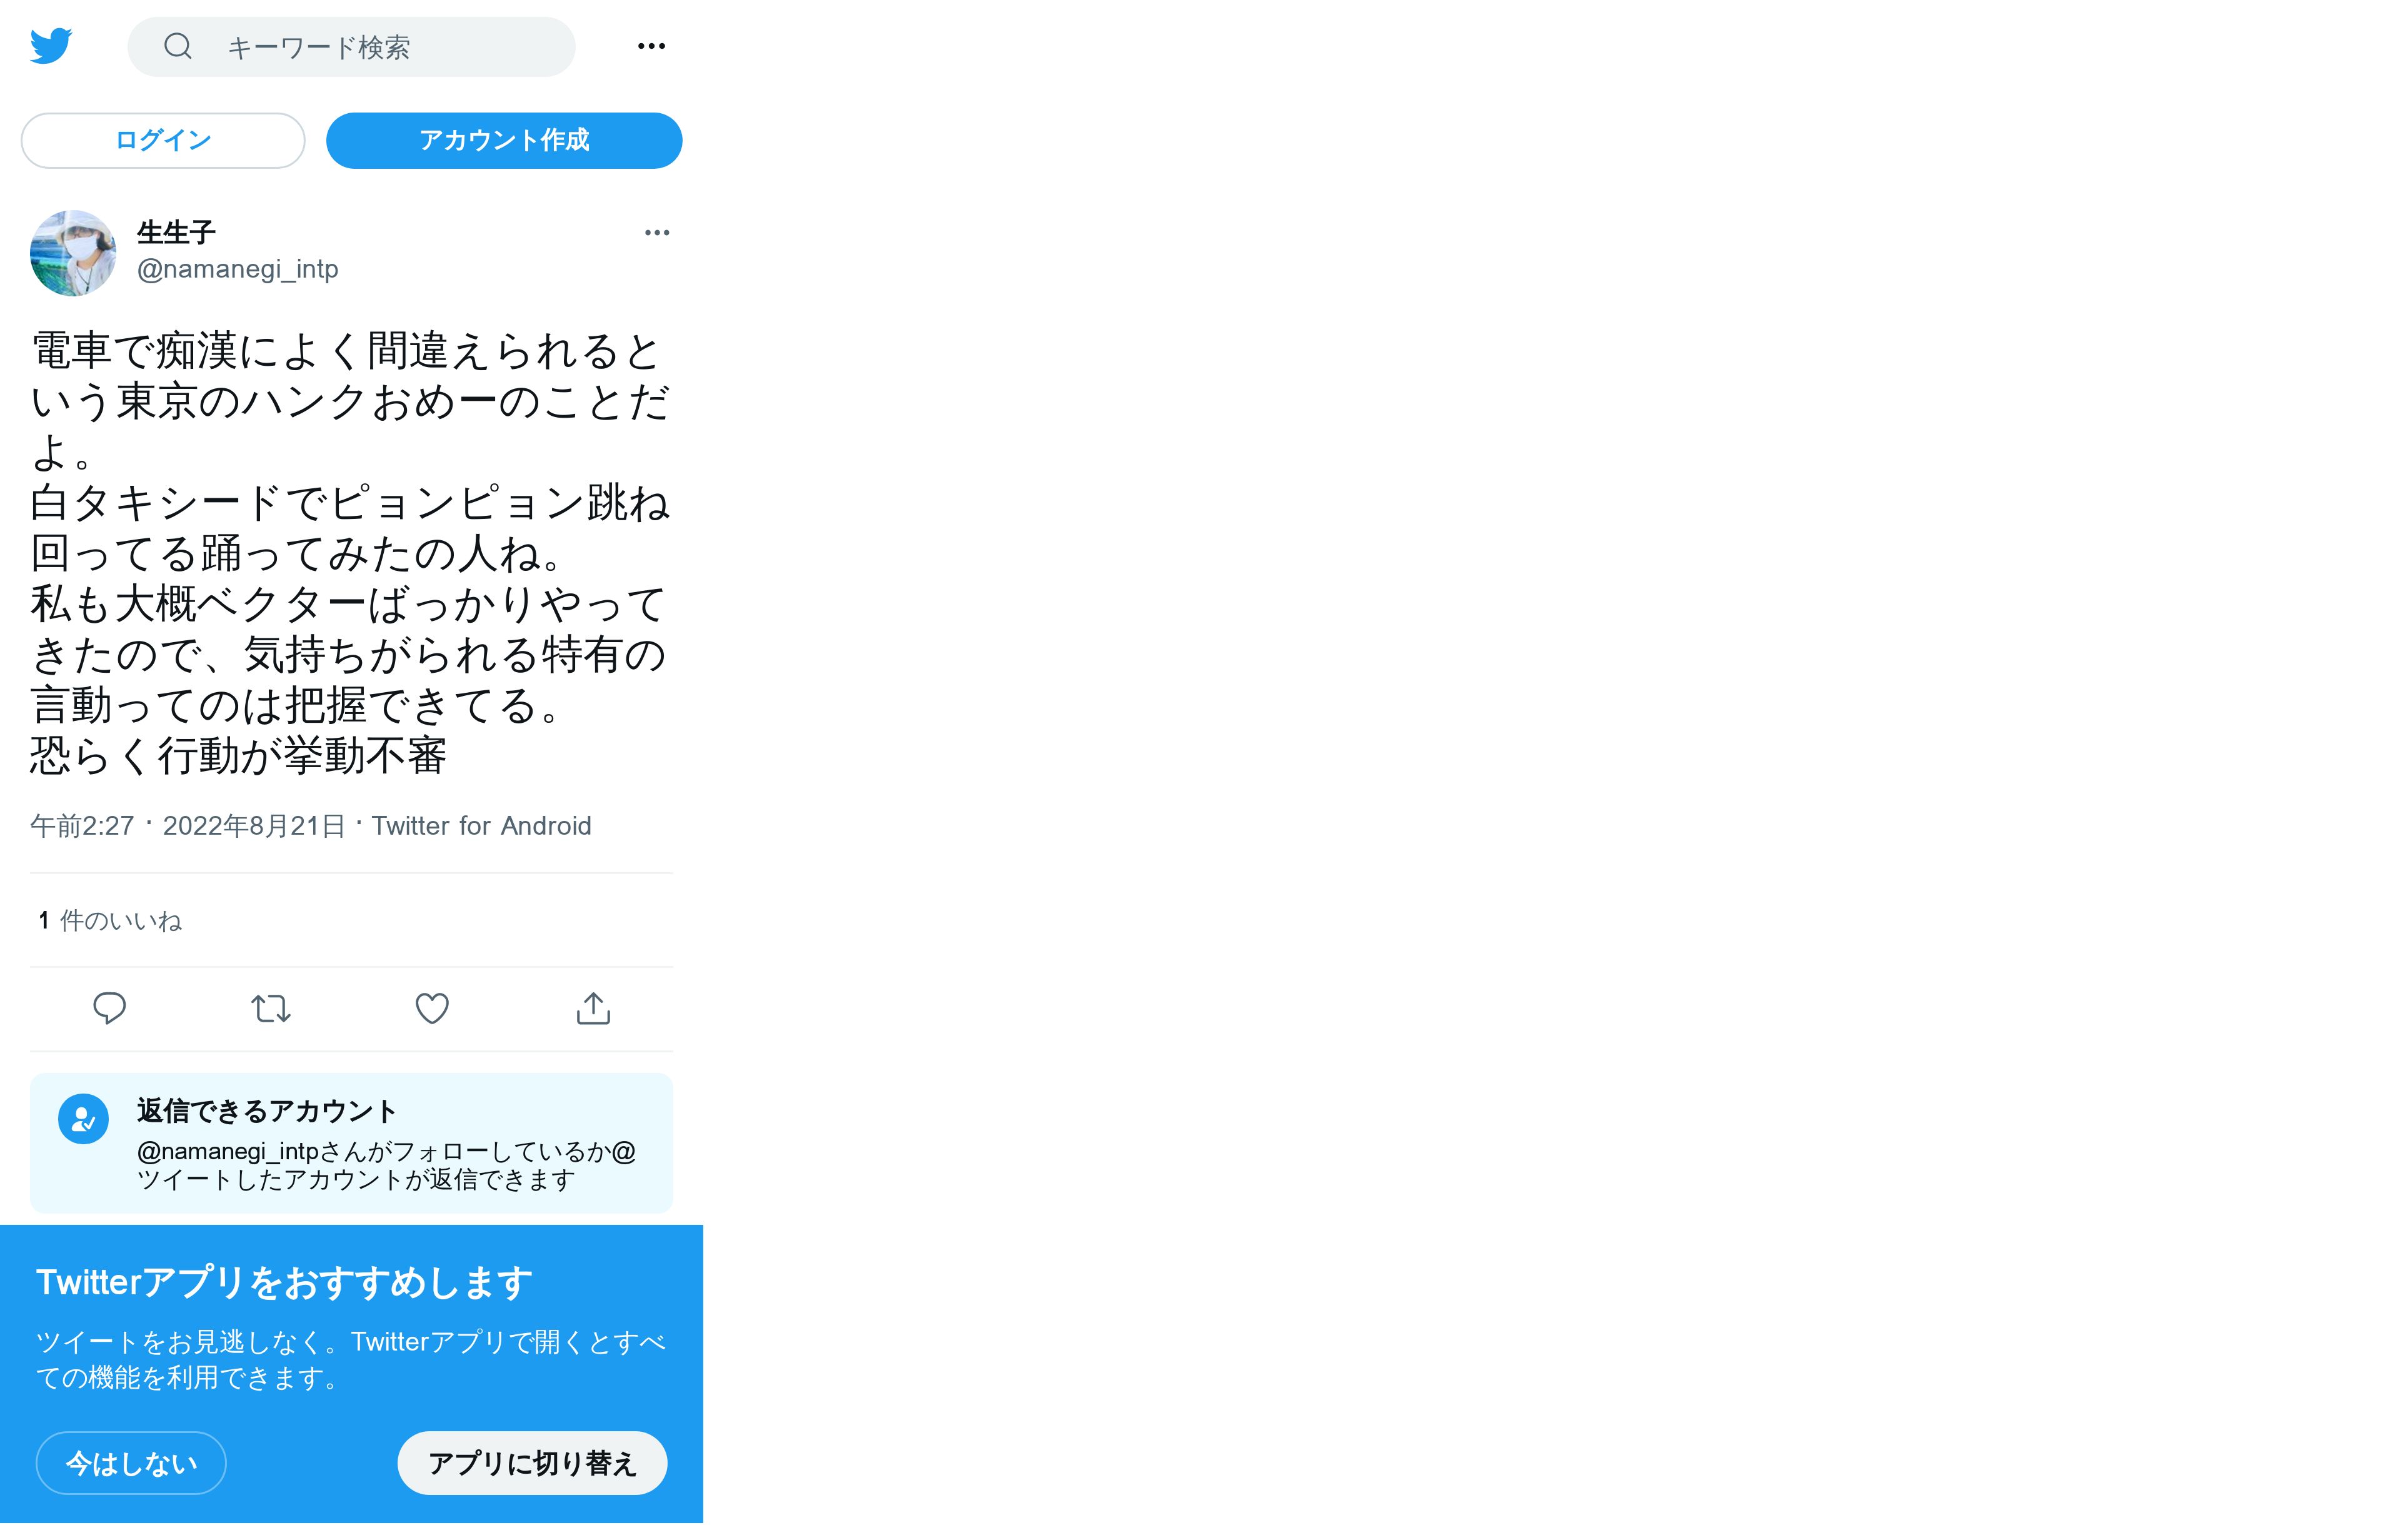Click the ログイン button

(163, 140)
